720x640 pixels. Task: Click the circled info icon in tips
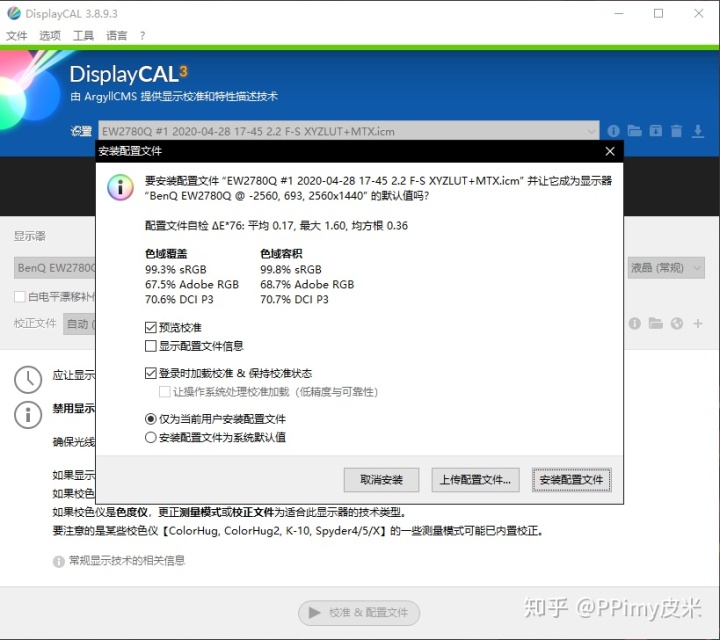(x=28, y=415)
